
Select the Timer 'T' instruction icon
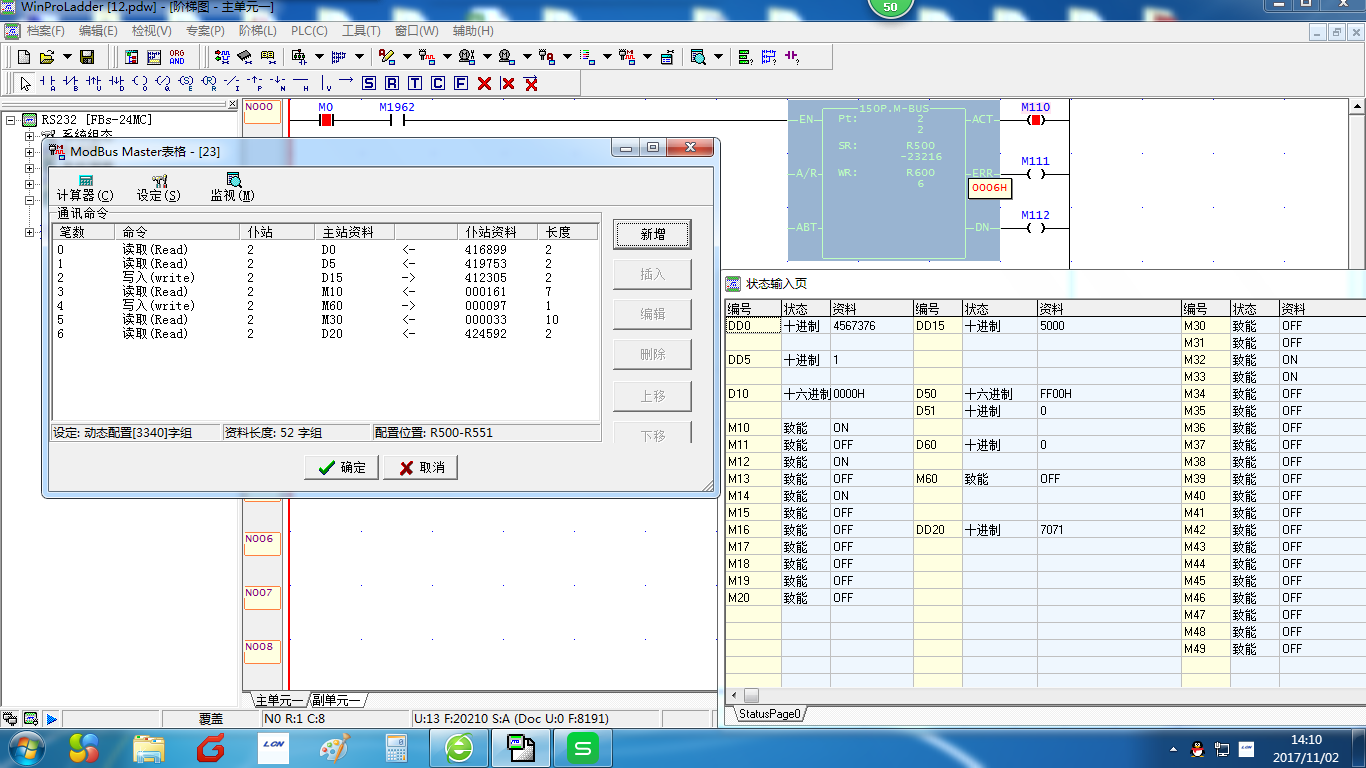(x=415, y=83)
